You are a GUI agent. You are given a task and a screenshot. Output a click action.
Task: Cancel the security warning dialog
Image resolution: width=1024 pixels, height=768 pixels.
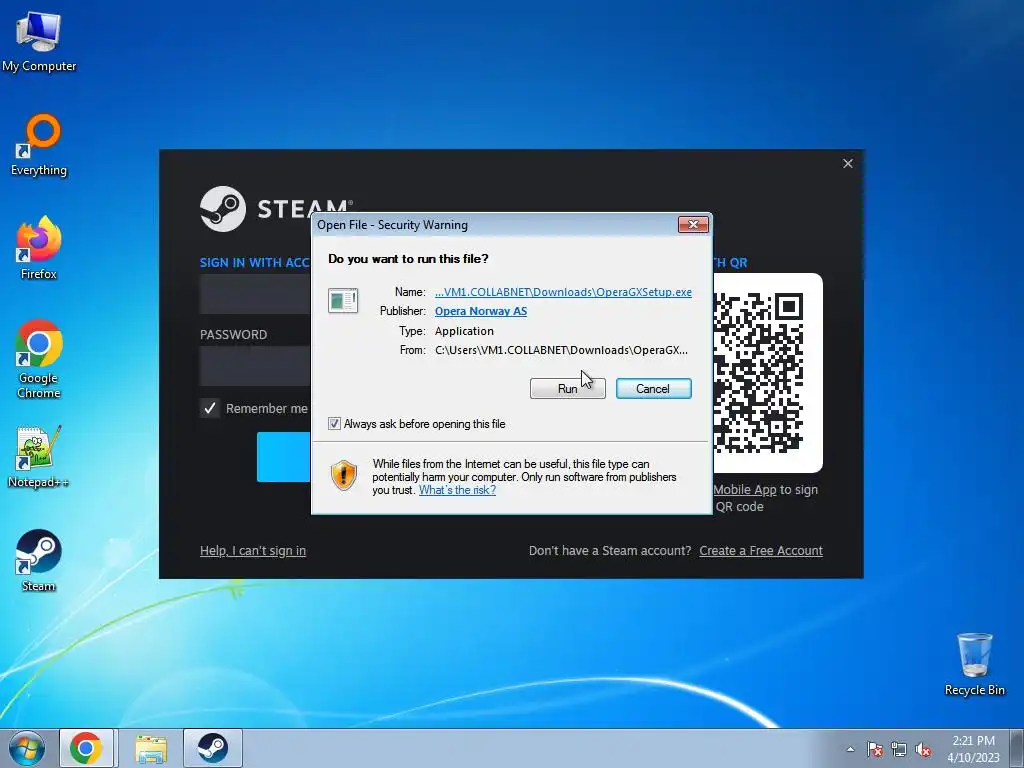653,389
